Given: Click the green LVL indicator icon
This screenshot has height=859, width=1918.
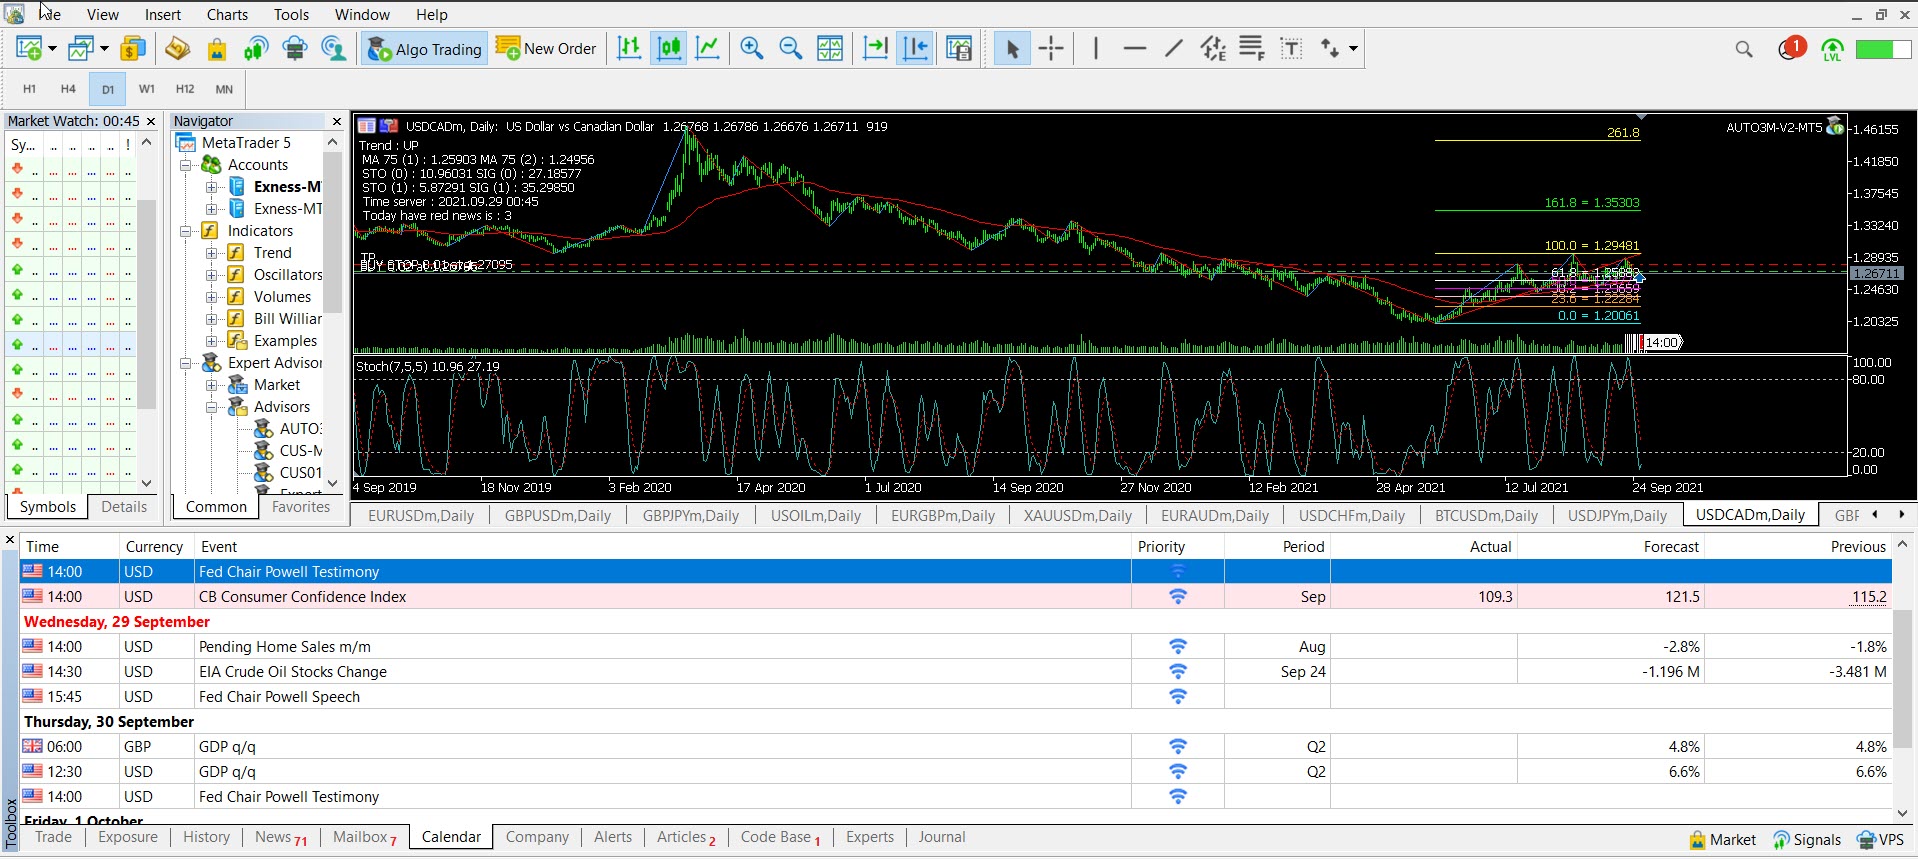Looking at the screenshot, I should 1832,49.
